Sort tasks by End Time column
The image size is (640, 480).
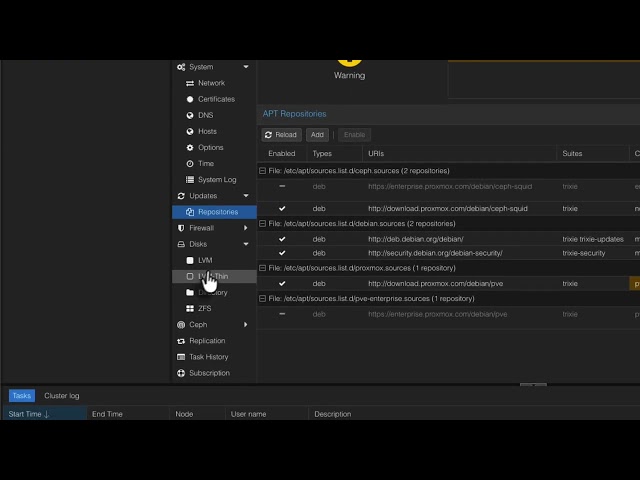point(128,414)
